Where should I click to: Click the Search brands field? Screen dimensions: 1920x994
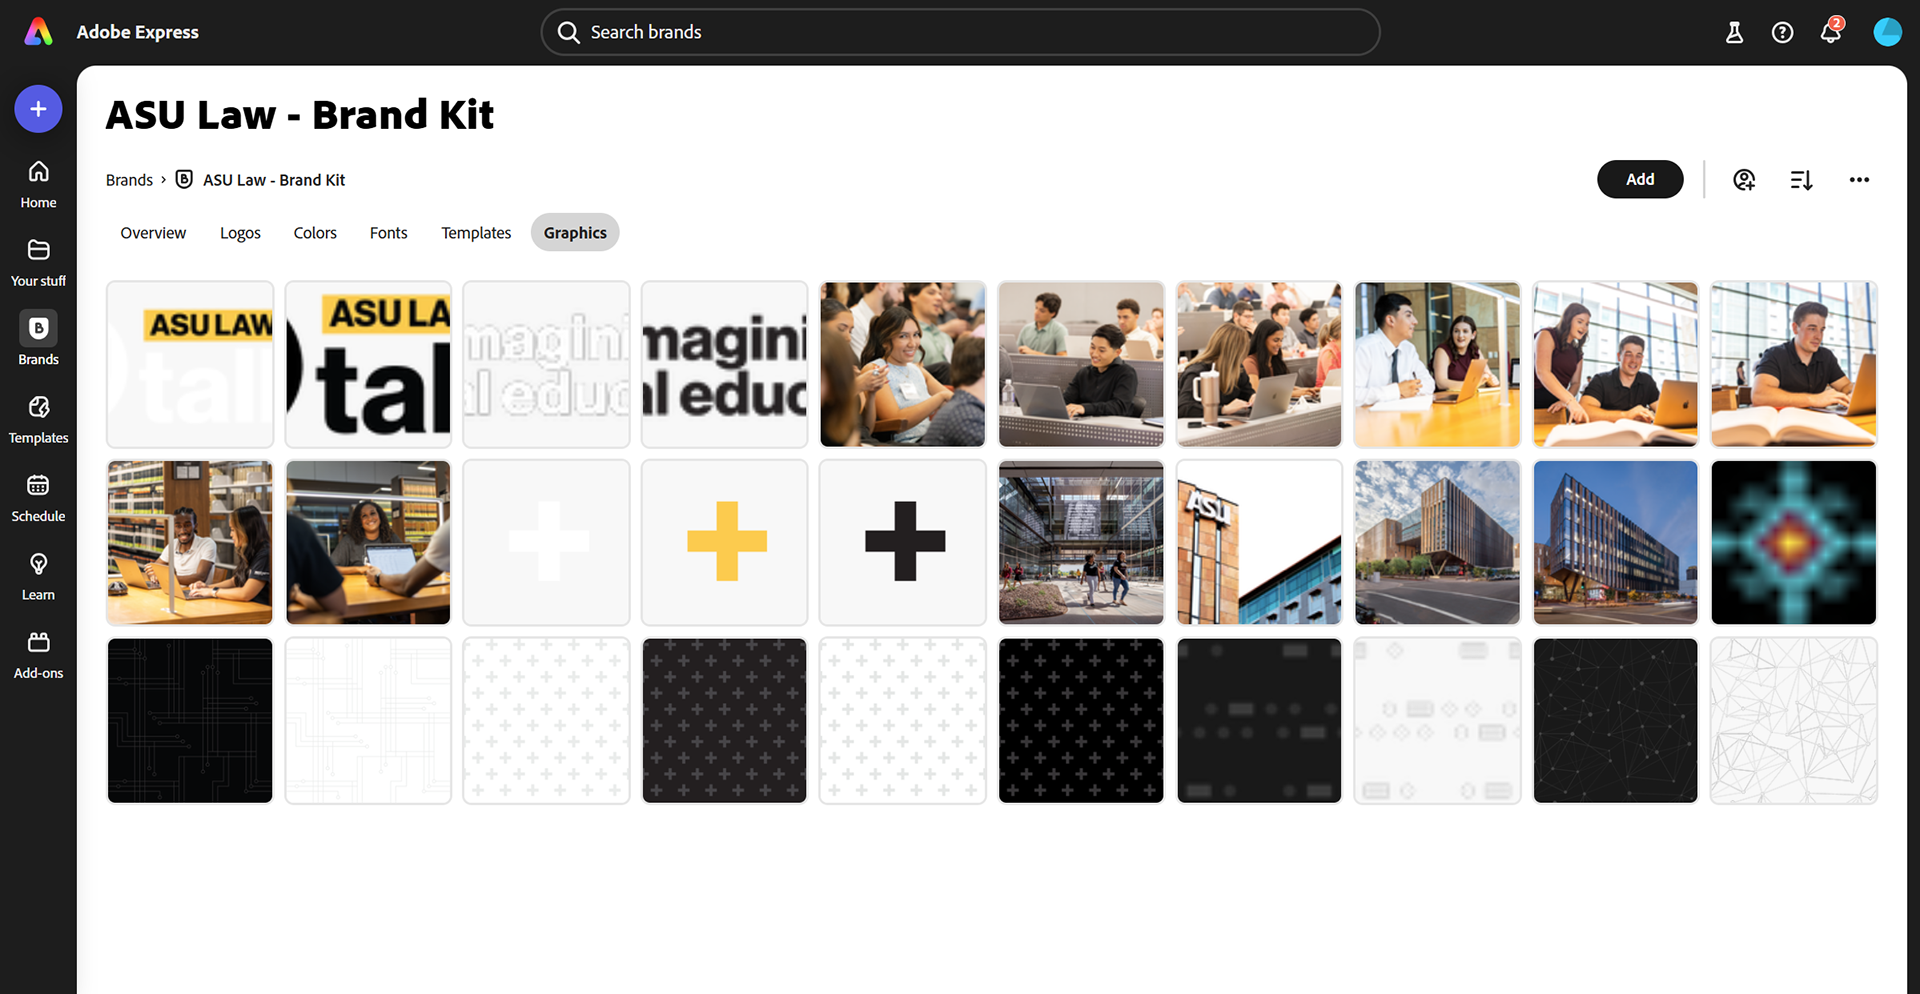coord(960,32)
